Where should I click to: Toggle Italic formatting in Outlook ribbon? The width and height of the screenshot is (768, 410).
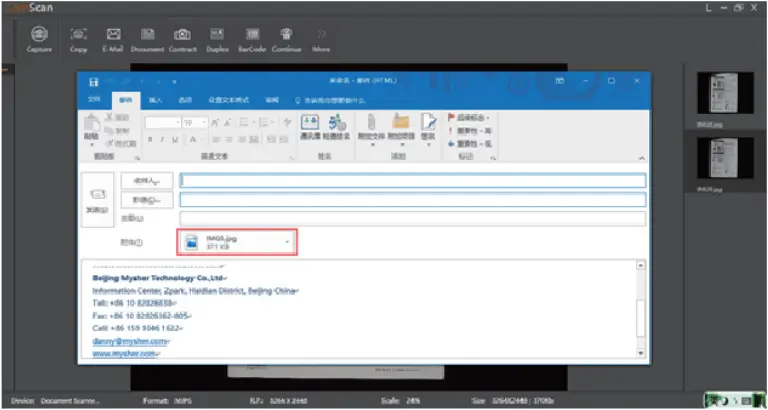[163, 140]
